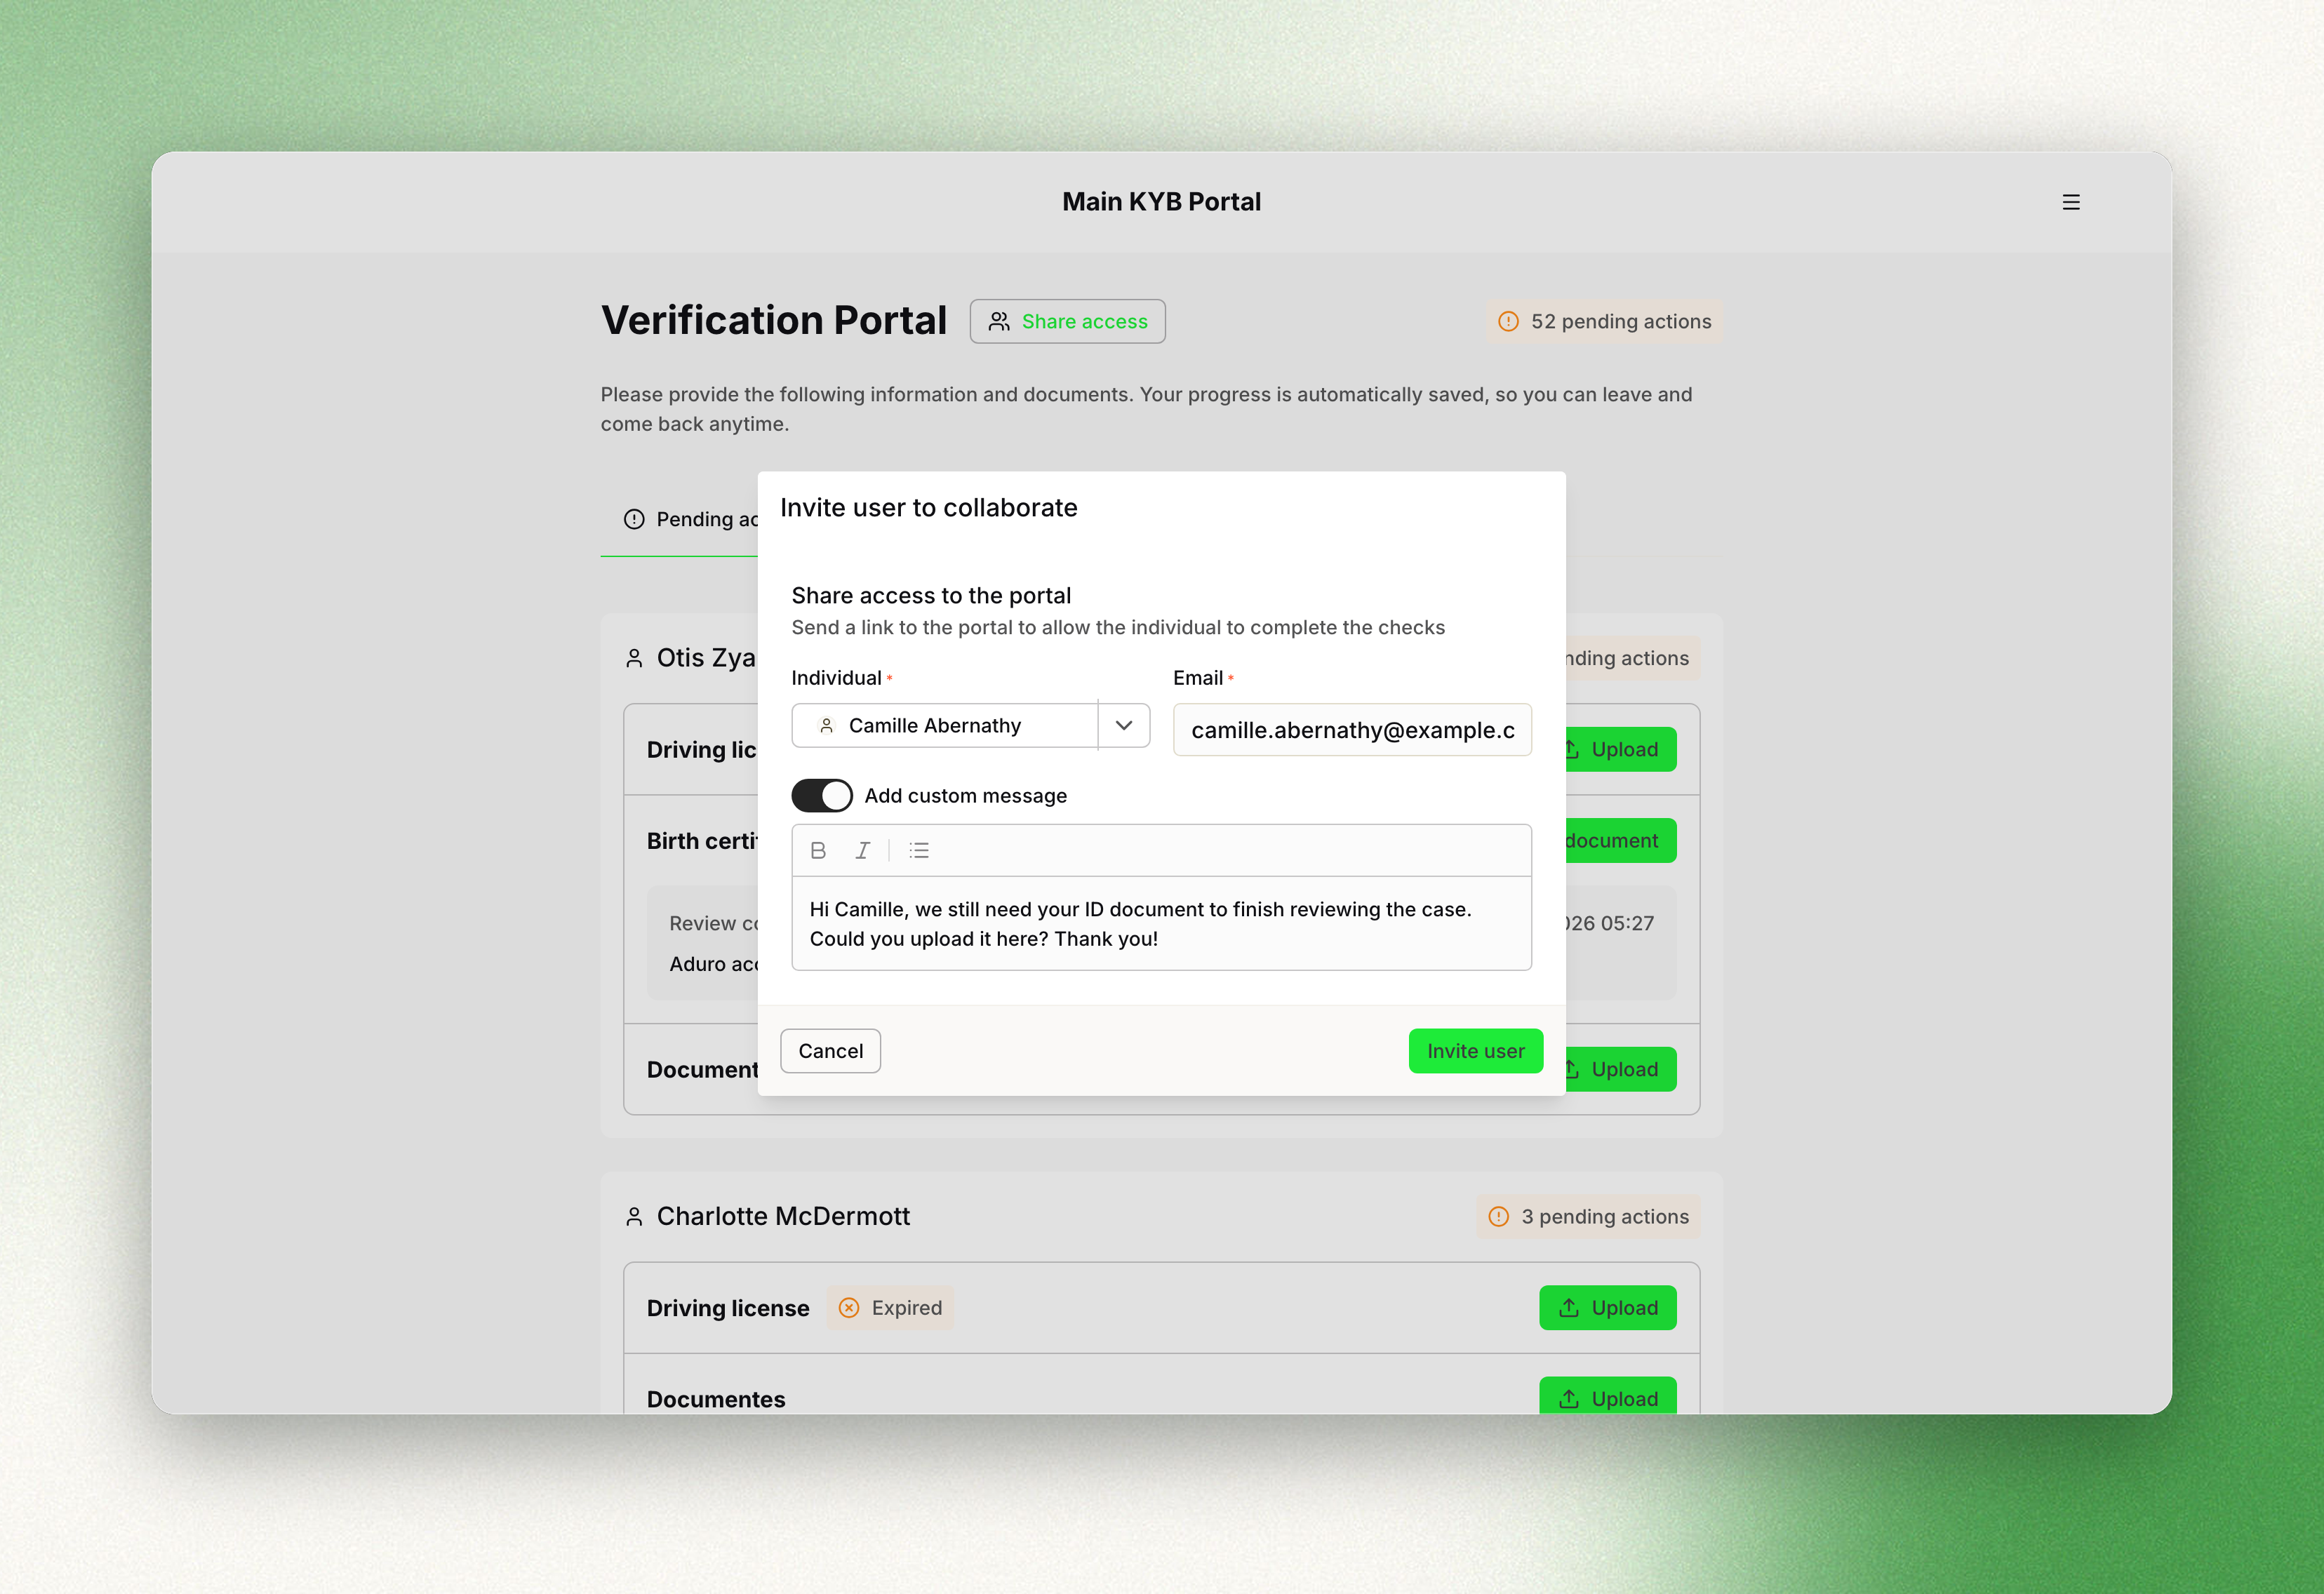Click the Invite user to collaborate title

pyautogui.click(x=928, y=508)
